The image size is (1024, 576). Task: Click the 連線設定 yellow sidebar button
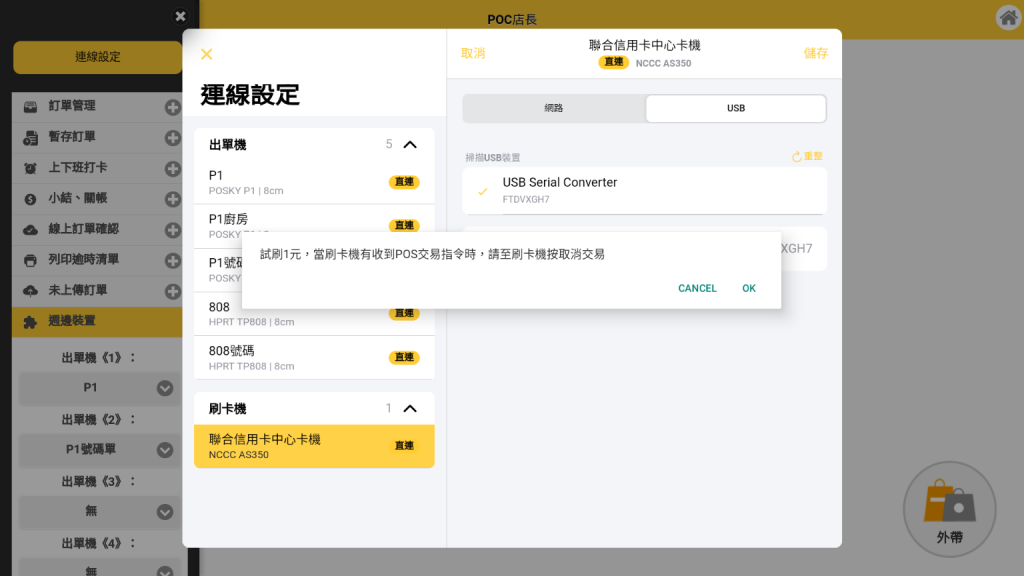(x=97, y=57)
